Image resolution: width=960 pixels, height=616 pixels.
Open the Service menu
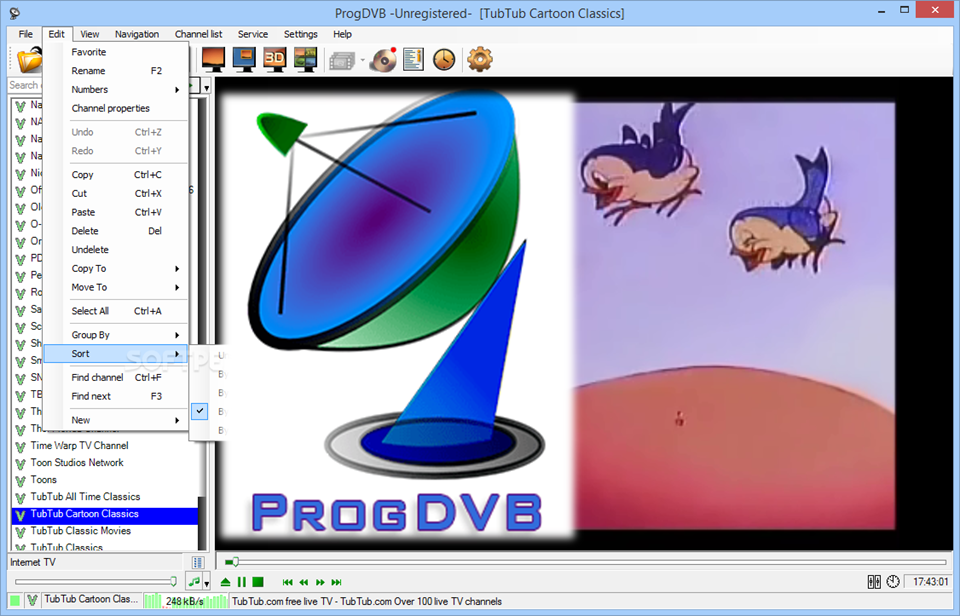(x=253, y=34)
